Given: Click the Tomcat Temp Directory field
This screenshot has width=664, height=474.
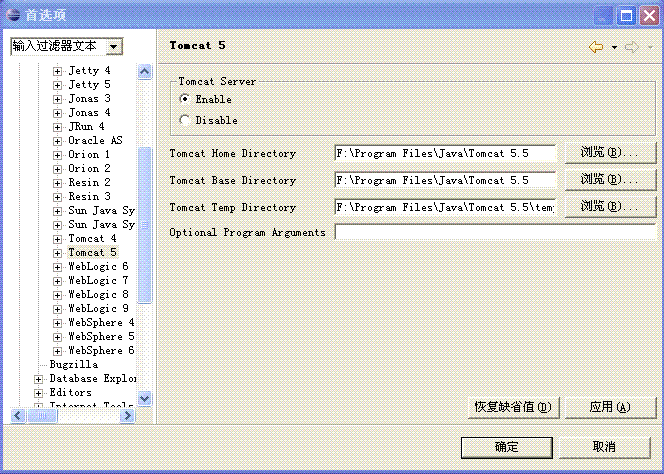Looking at the screenshot, I should (x=445, y=208).
